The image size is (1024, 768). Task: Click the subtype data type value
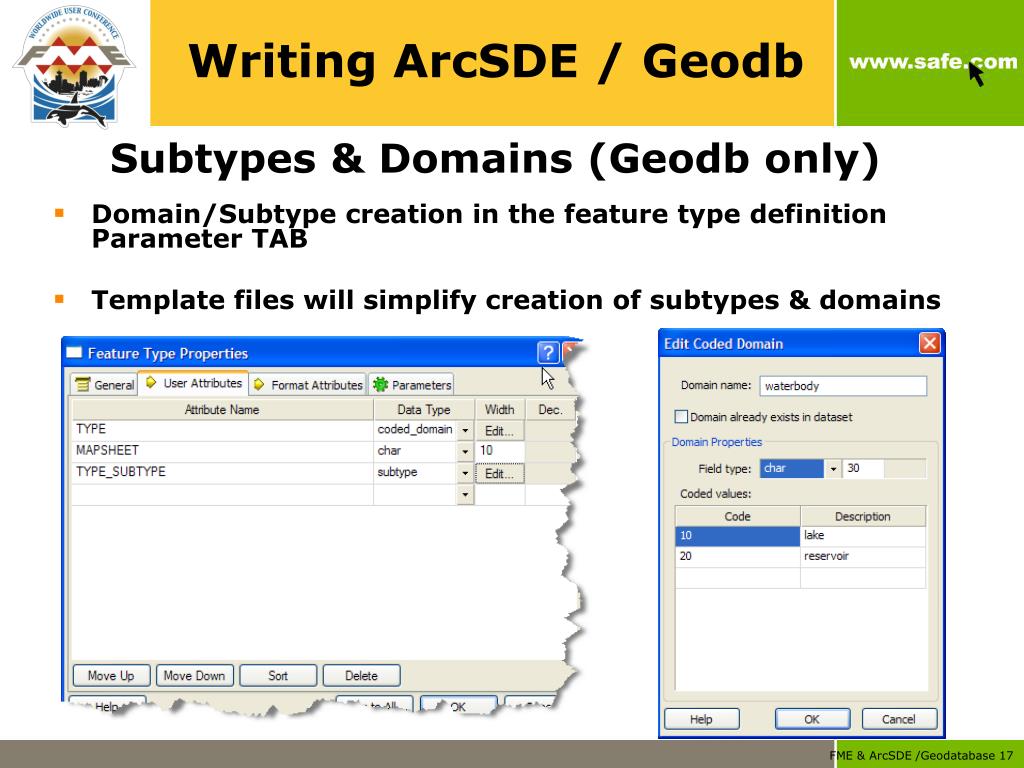point(415,472)
